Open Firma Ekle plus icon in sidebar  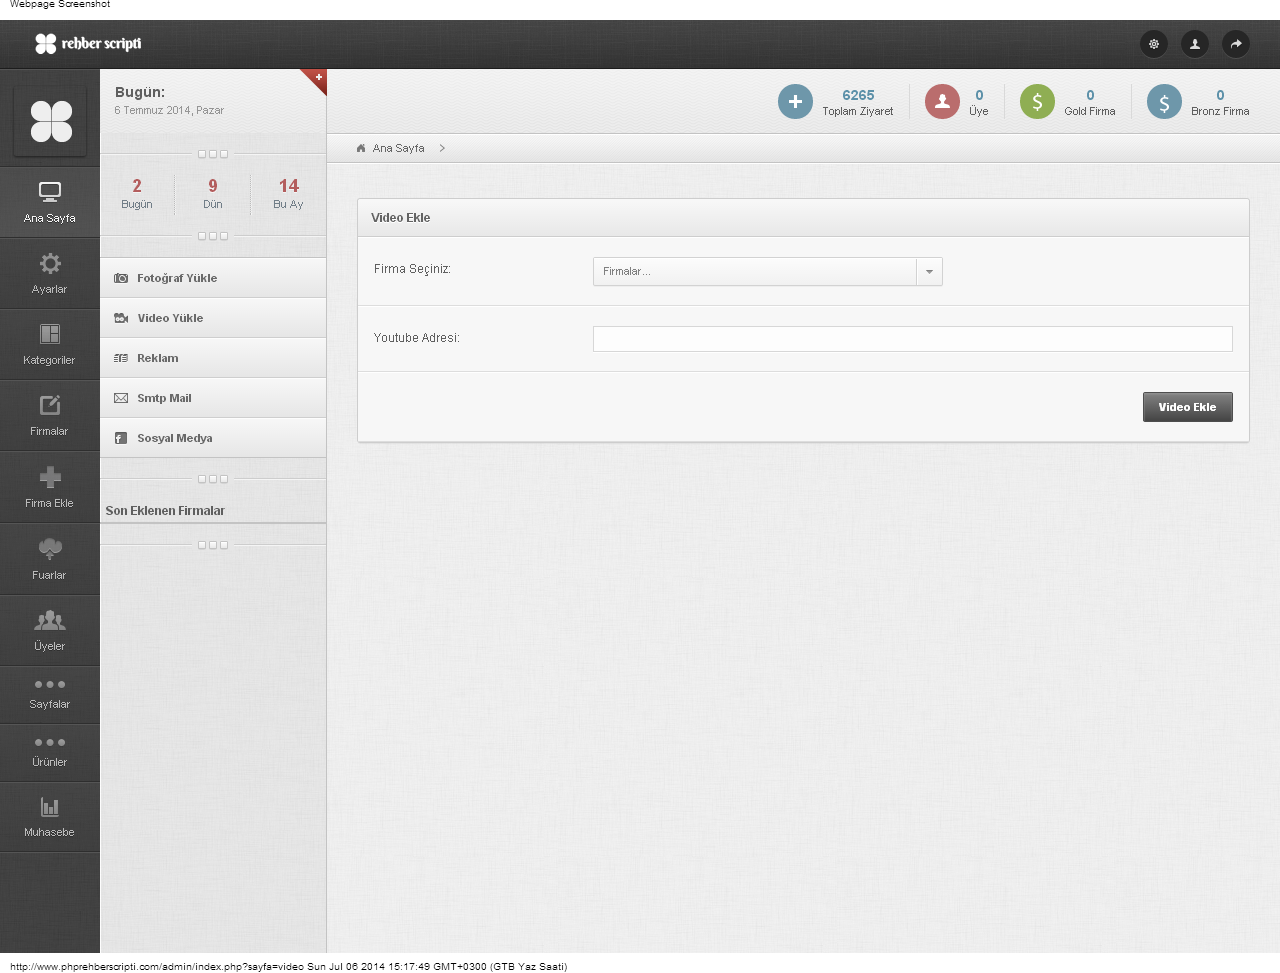click(50, 477)
